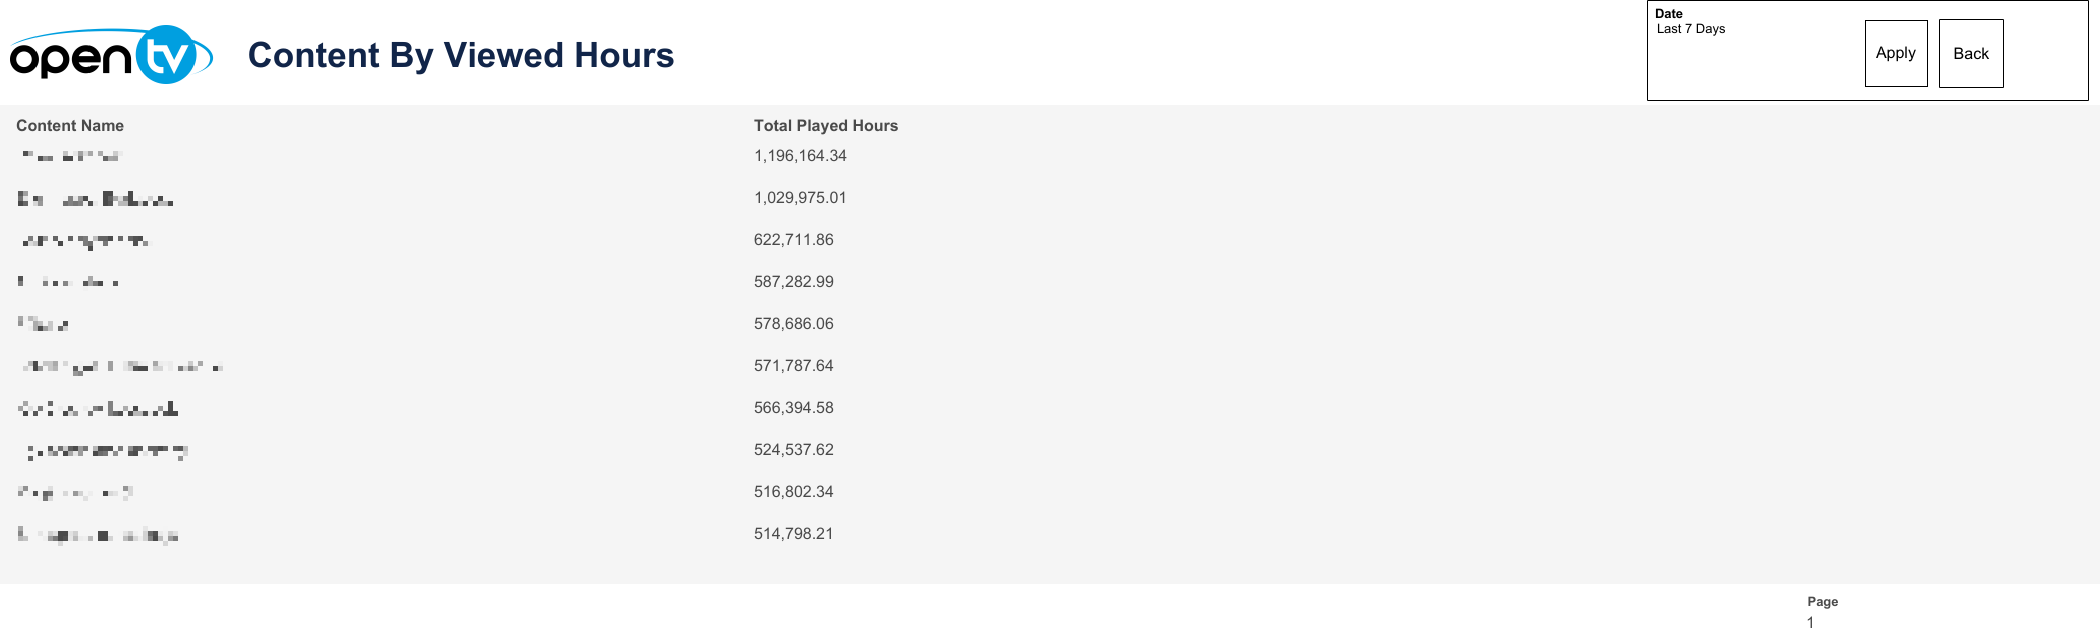The height and width of the screenshot is (628, 2100).
Task: Sort by the Content Name column header
Action: (x=70, y=126)
